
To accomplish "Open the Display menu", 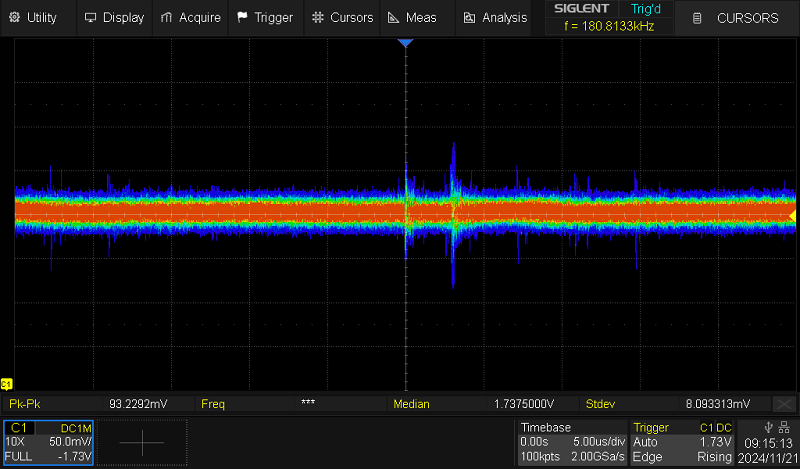I will click(x=114, y=17).
